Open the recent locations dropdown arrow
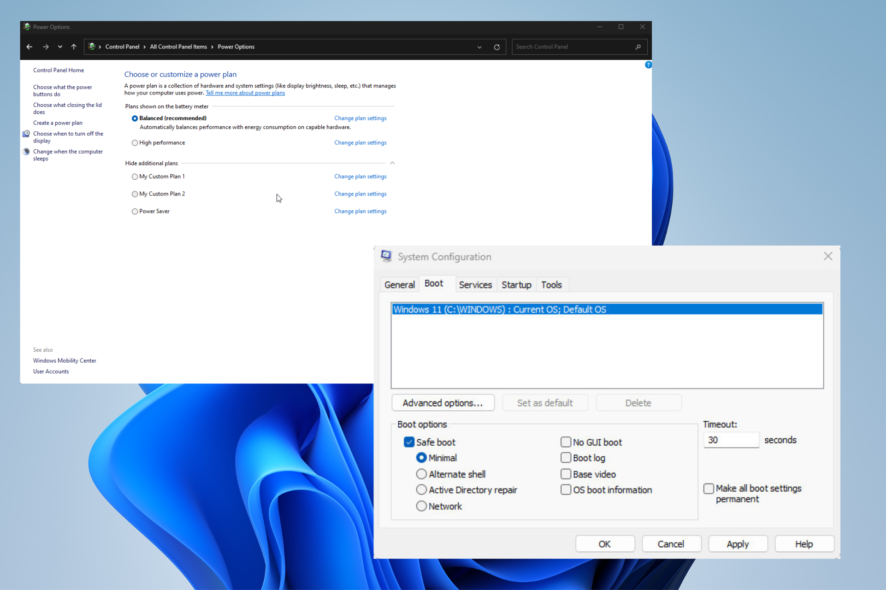The height and width of the screenshot is (590, 886). tap(60, 47)
